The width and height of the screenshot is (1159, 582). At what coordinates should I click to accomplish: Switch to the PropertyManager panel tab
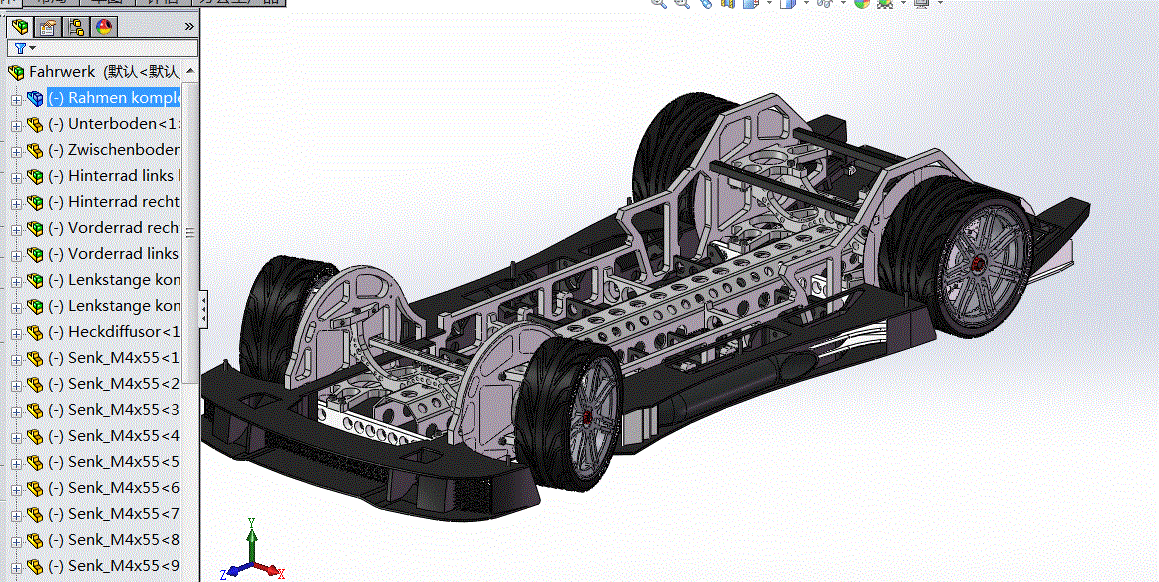(46, 27)
